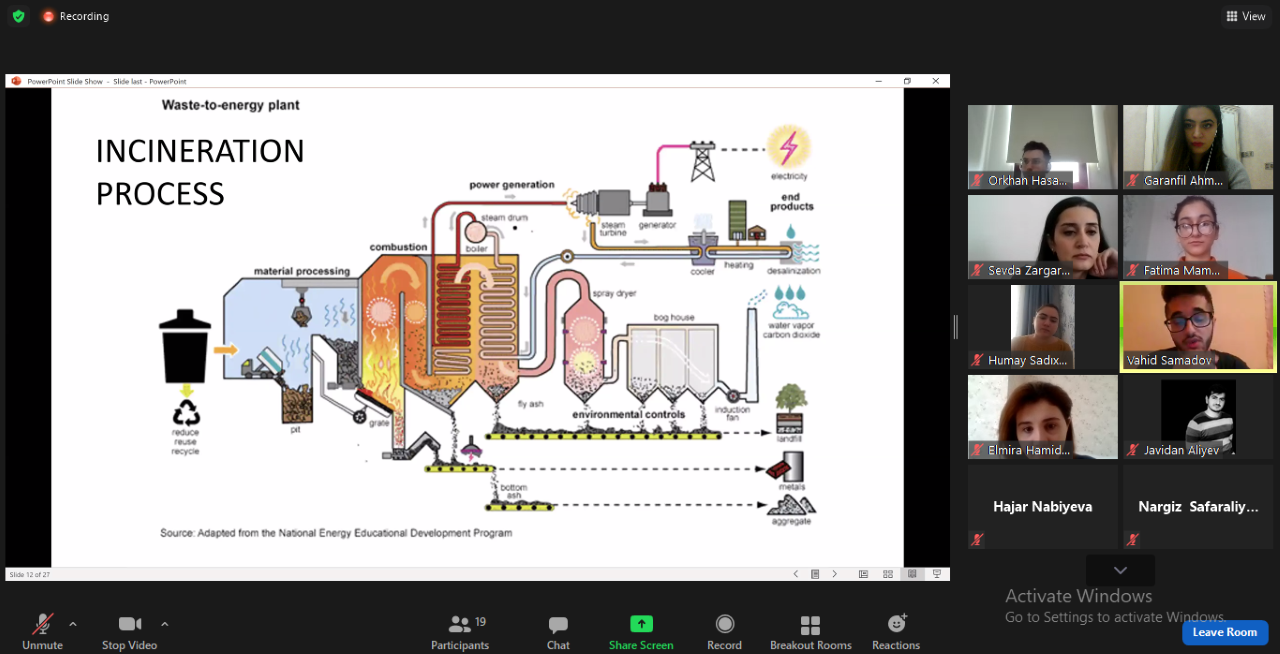Open the Participants panel
The width and height of the screenshot is (1280, 654).
click(x=460, y=630)
